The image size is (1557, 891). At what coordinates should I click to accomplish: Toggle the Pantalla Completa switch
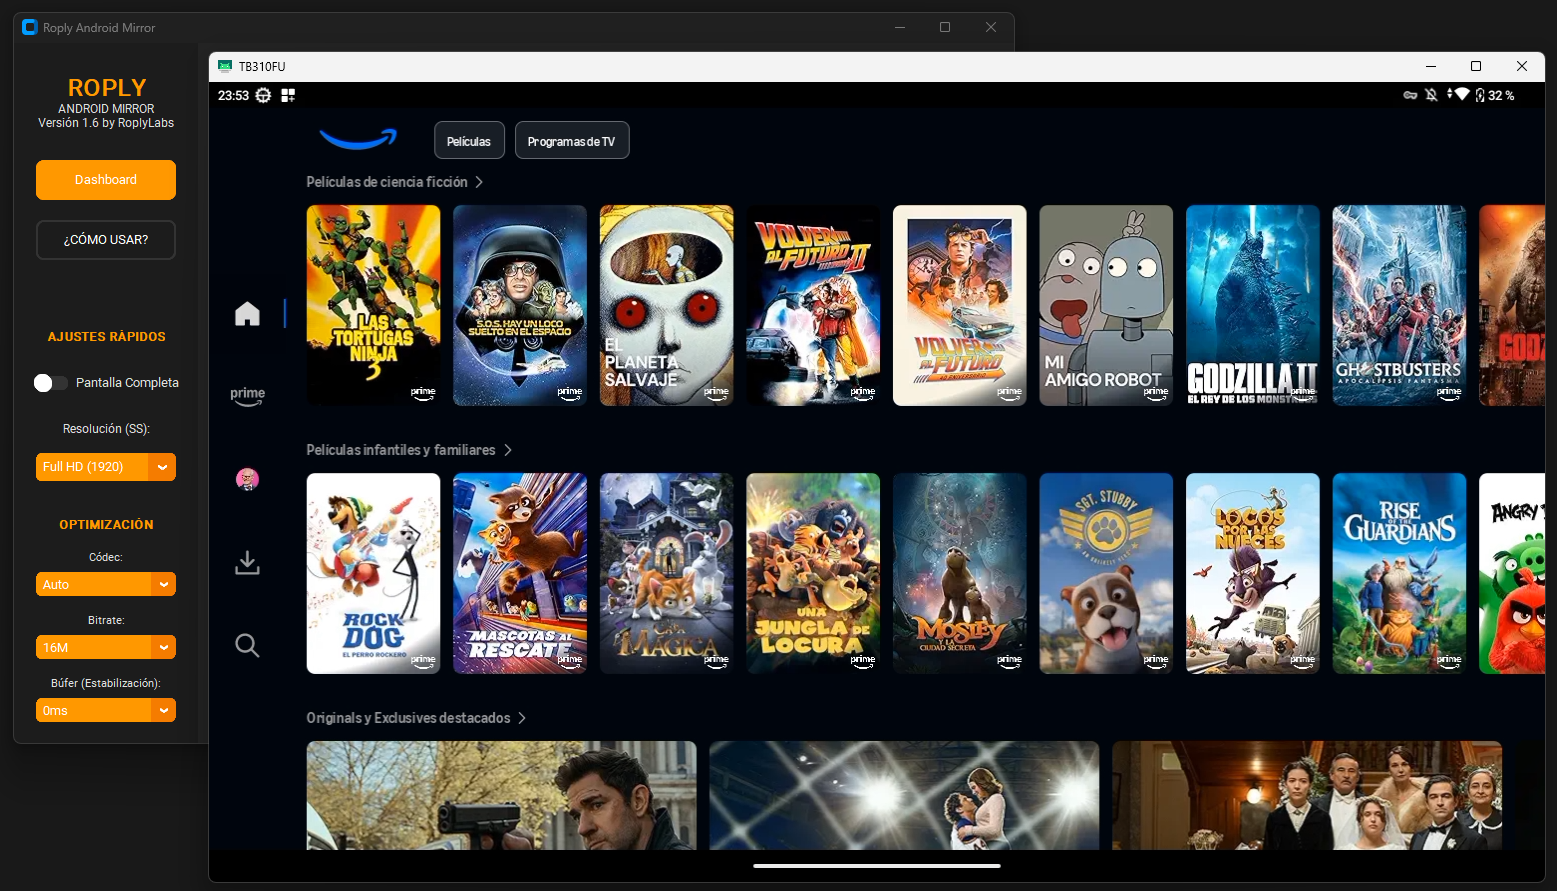pyautogui.click(x=50, y=383)
